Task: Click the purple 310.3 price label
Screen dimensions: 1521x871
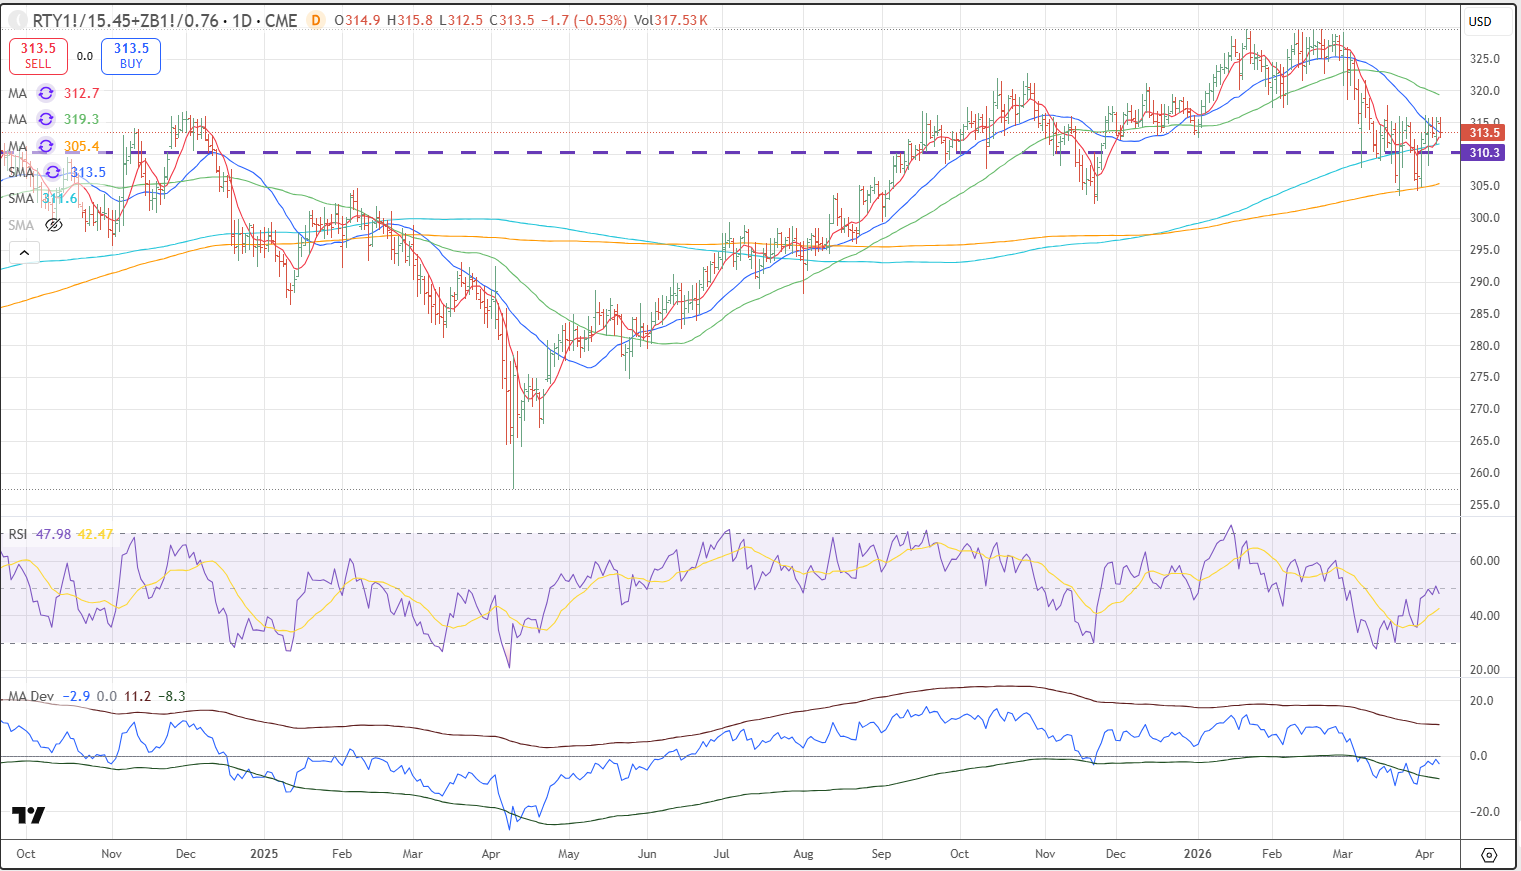Action: coord(1484,153)
